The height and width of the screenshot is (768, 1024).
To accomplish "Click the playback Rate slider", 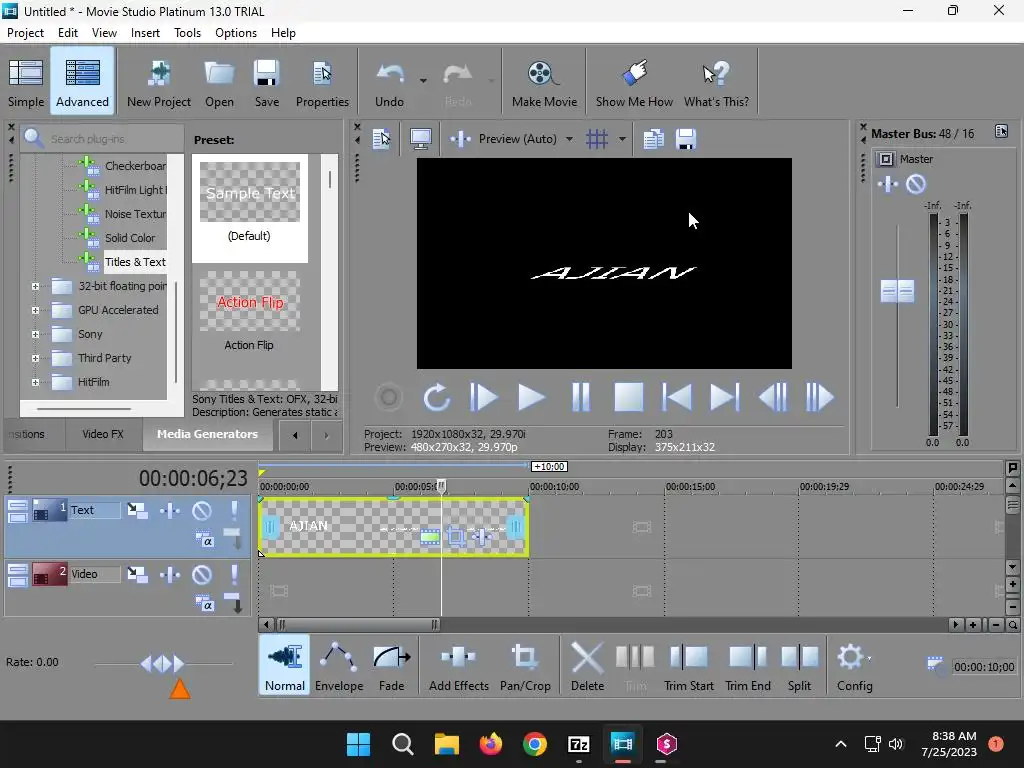I will tap(163, 664).
